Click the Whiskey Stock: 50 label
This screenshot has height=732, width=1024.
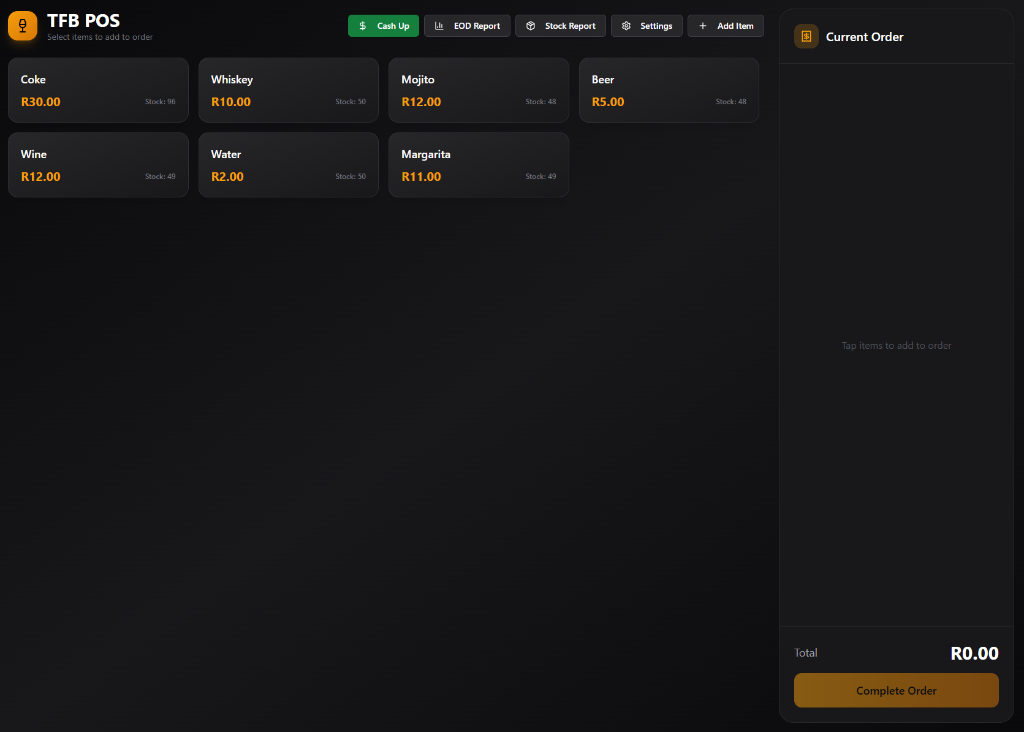pos(351,102)
